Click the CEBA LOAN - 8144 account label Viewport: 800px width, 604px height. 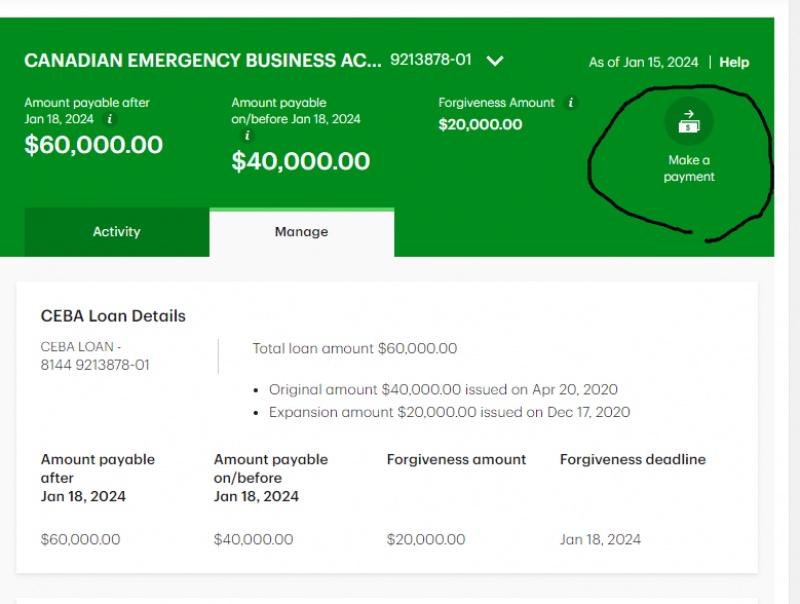(x=95, y=356)
